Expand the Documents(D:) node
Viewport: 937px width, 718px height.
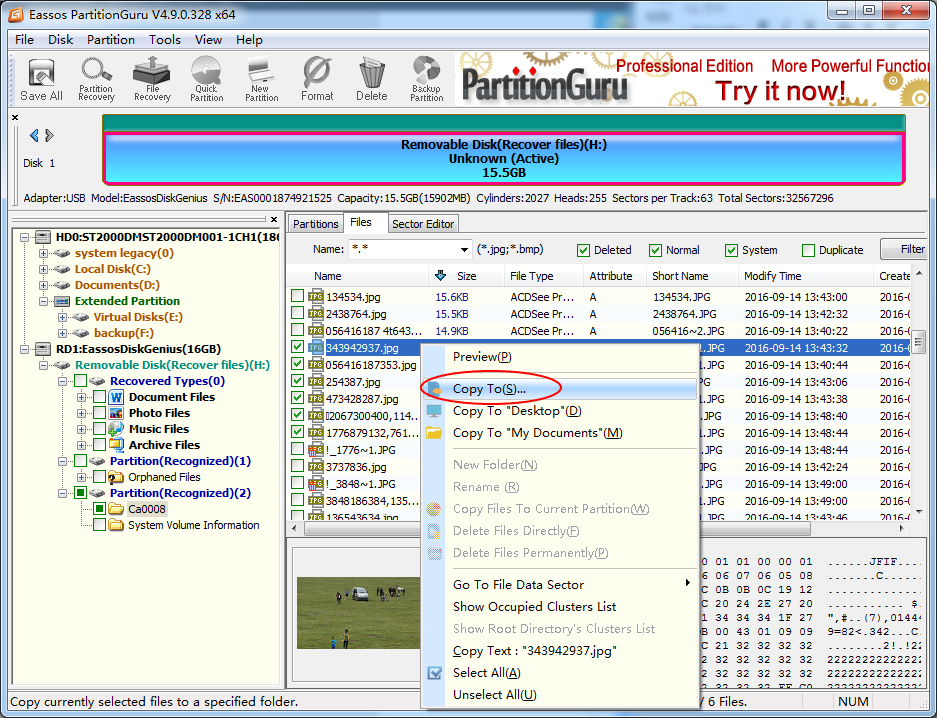click(x=44, y=286)
